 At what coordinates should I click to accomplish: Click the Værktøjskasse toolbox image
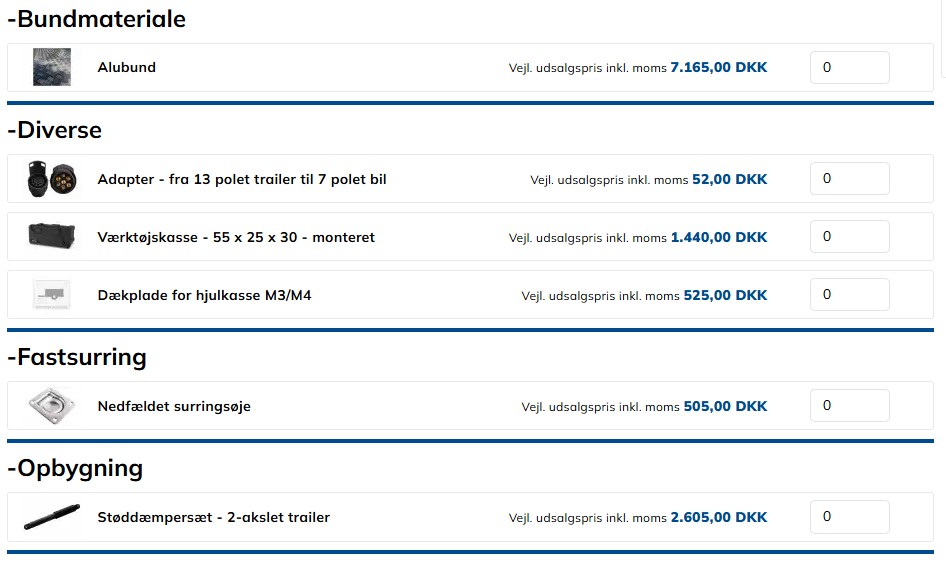pyautogui.click(x=51, y=237)
